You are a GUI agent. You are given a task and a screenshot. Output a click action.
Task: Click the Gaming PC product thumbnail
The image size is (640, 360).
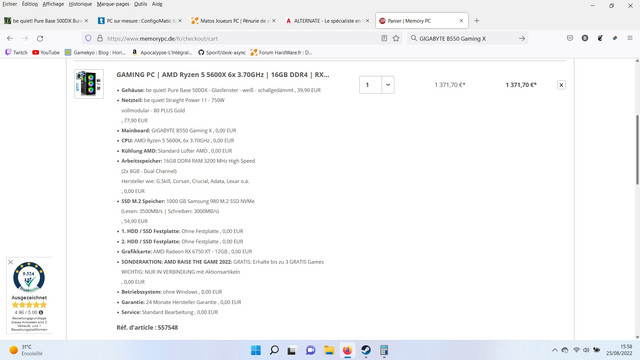(x=89, y=84)
